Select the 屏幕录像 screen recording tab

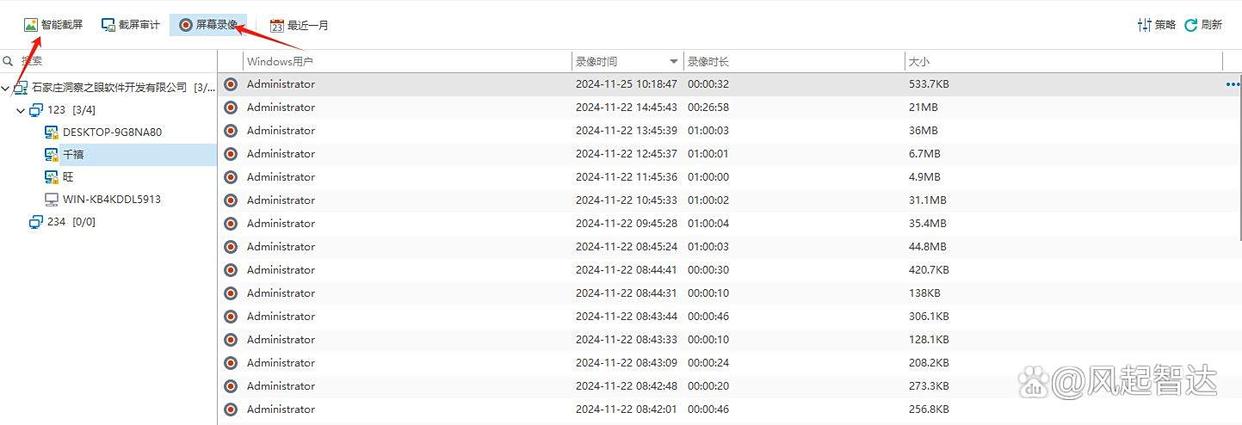coord(209,25)
